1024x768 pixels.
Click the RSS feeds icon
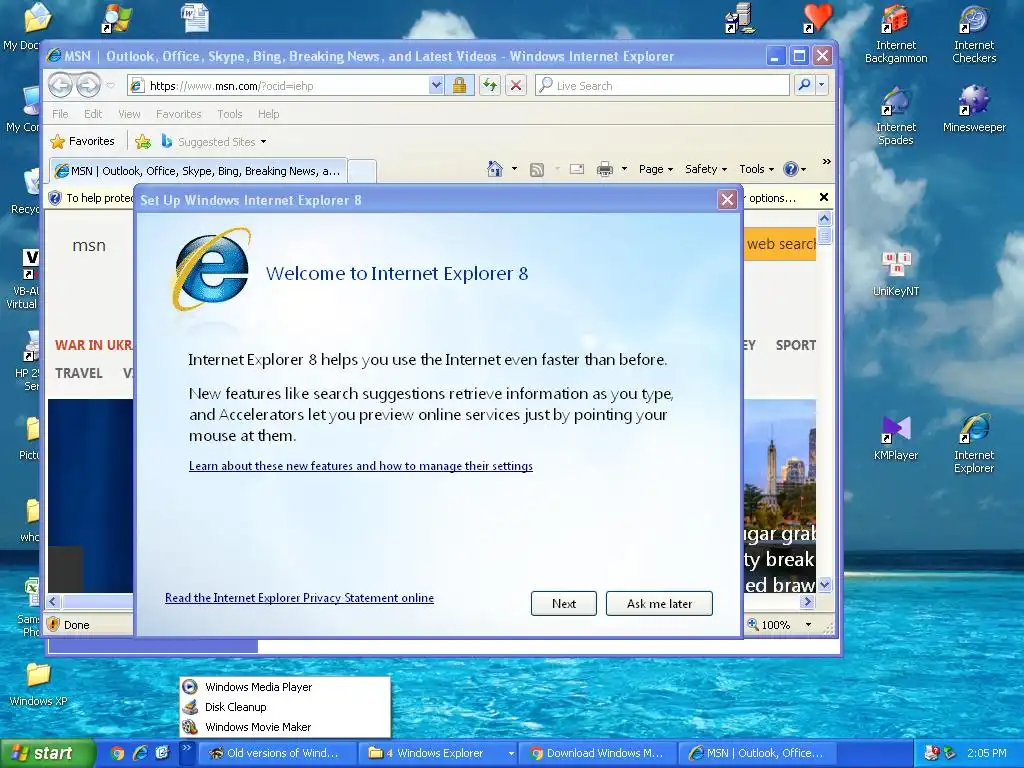coord(537,170)
